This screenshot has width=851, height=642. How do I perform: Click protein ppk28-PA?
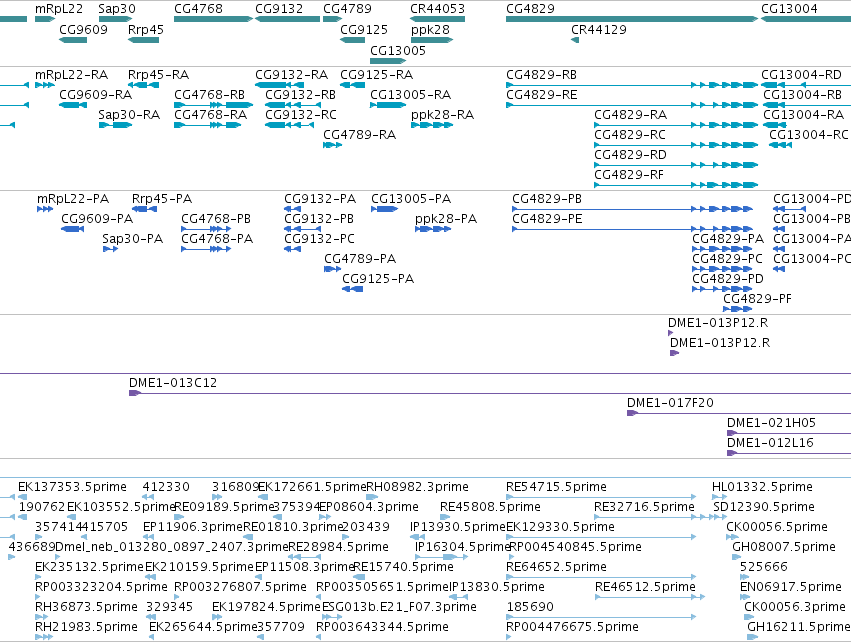click(x=446, y=219)
